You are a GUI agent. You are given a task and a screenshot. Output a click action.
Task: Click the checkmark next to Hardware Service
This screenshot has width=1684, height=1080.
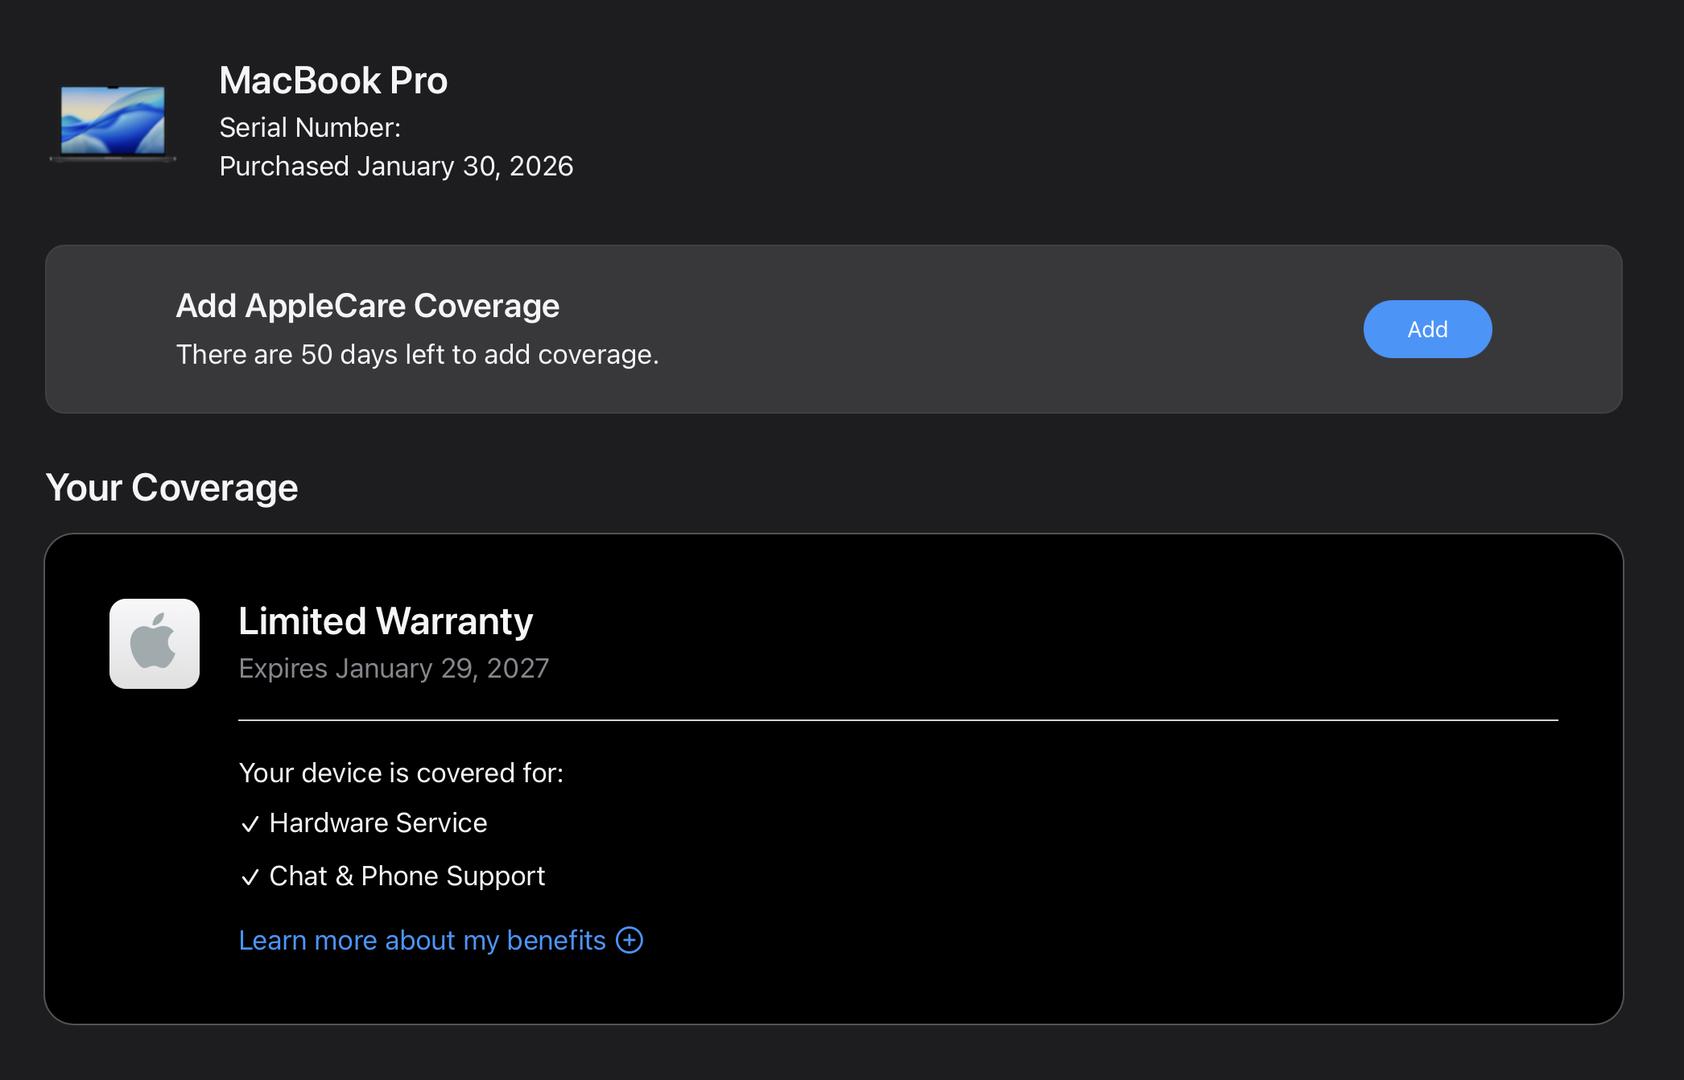[x=250, y=824]
